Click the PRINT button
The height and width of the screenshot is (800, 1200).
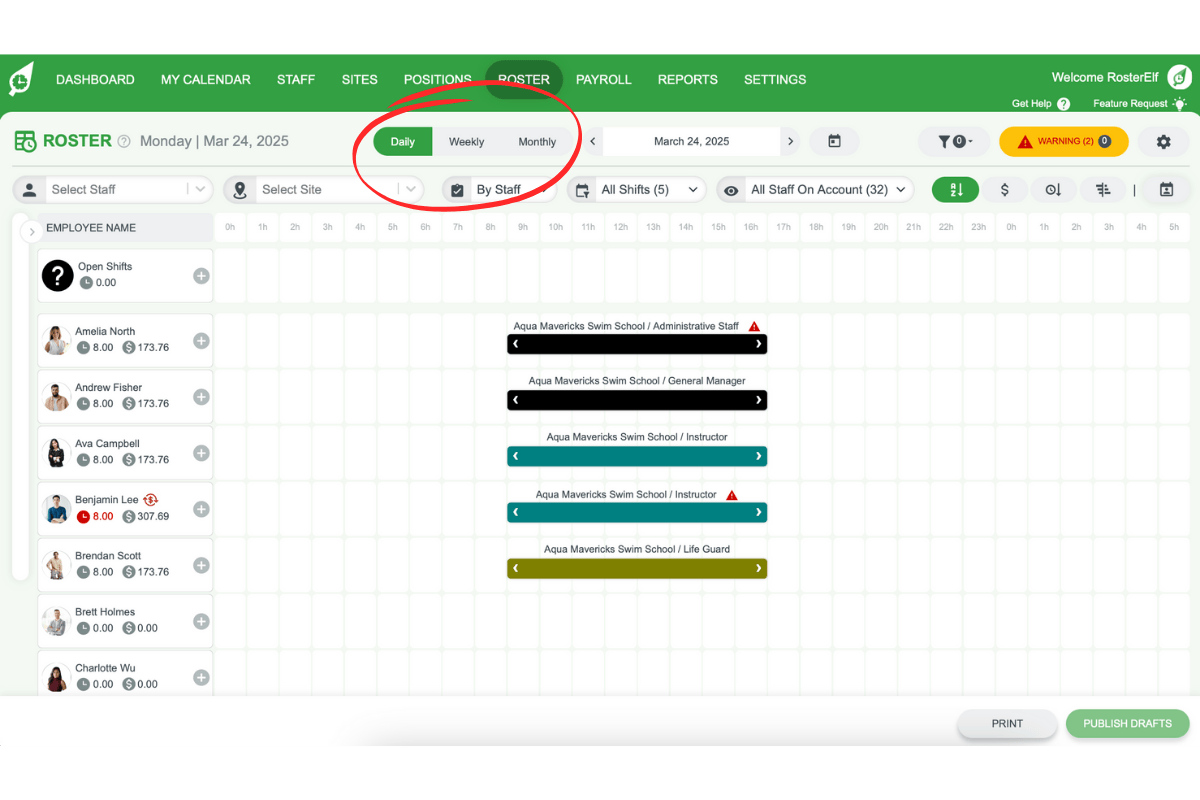[1006, 723]
